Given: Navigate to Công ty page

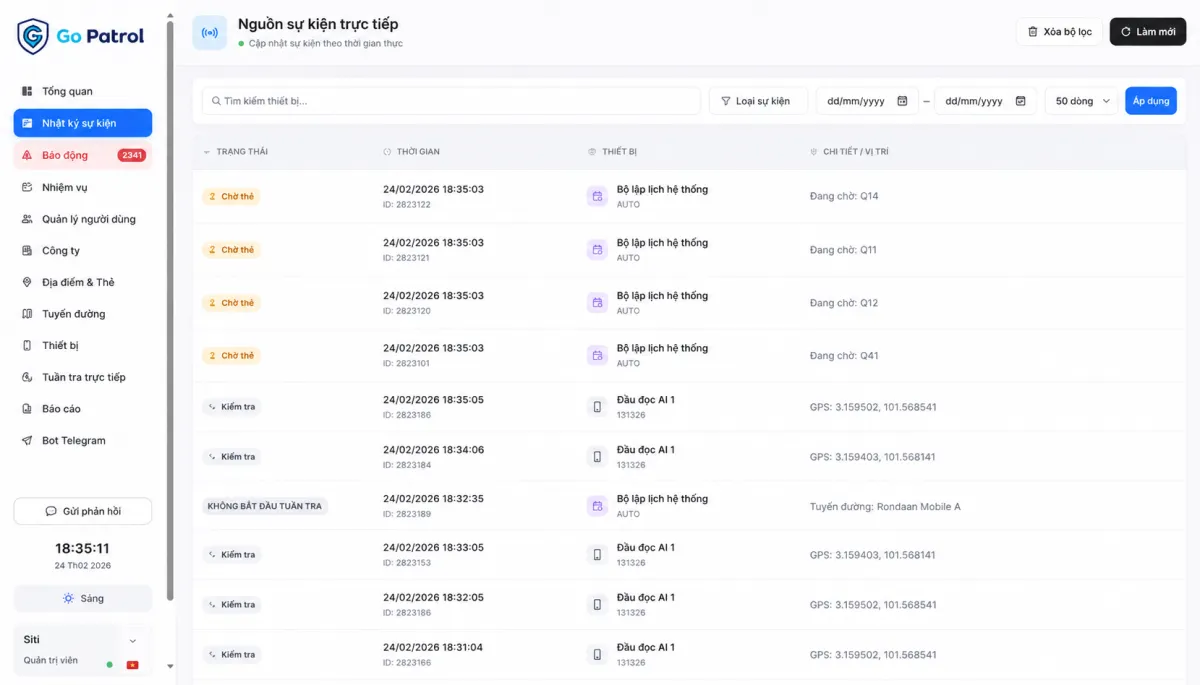Looking at the screenshot, I should tap(83, 251).
